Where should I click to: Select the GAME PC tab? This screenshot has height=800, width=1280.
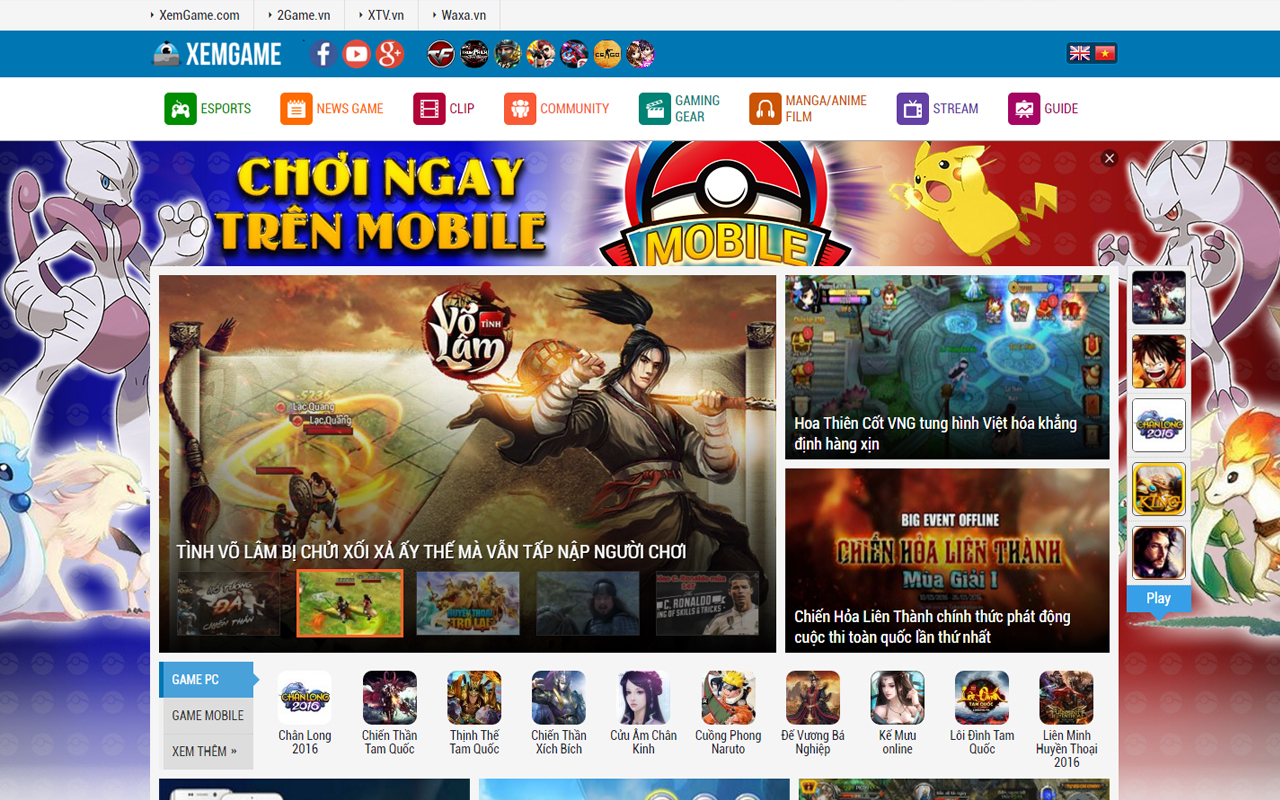pyautogui.click(x=206, y=680)
